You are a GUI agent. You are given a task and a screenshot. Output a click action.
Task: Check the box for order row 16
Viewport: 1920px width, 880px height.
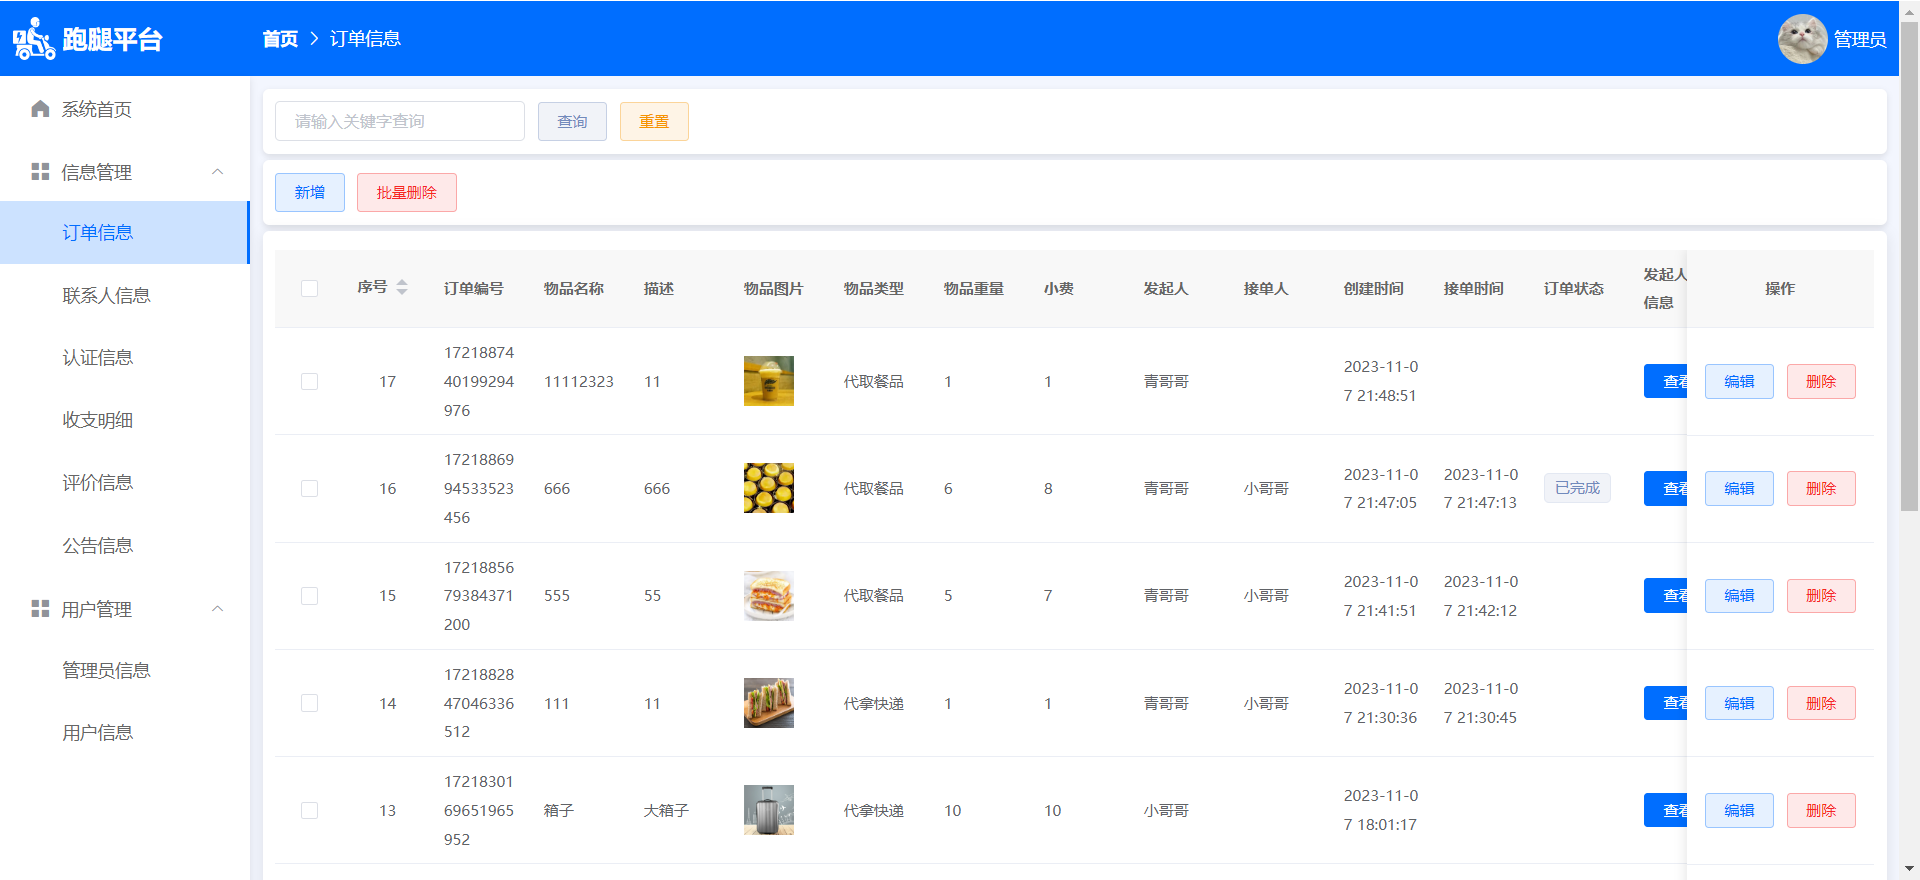310,489
